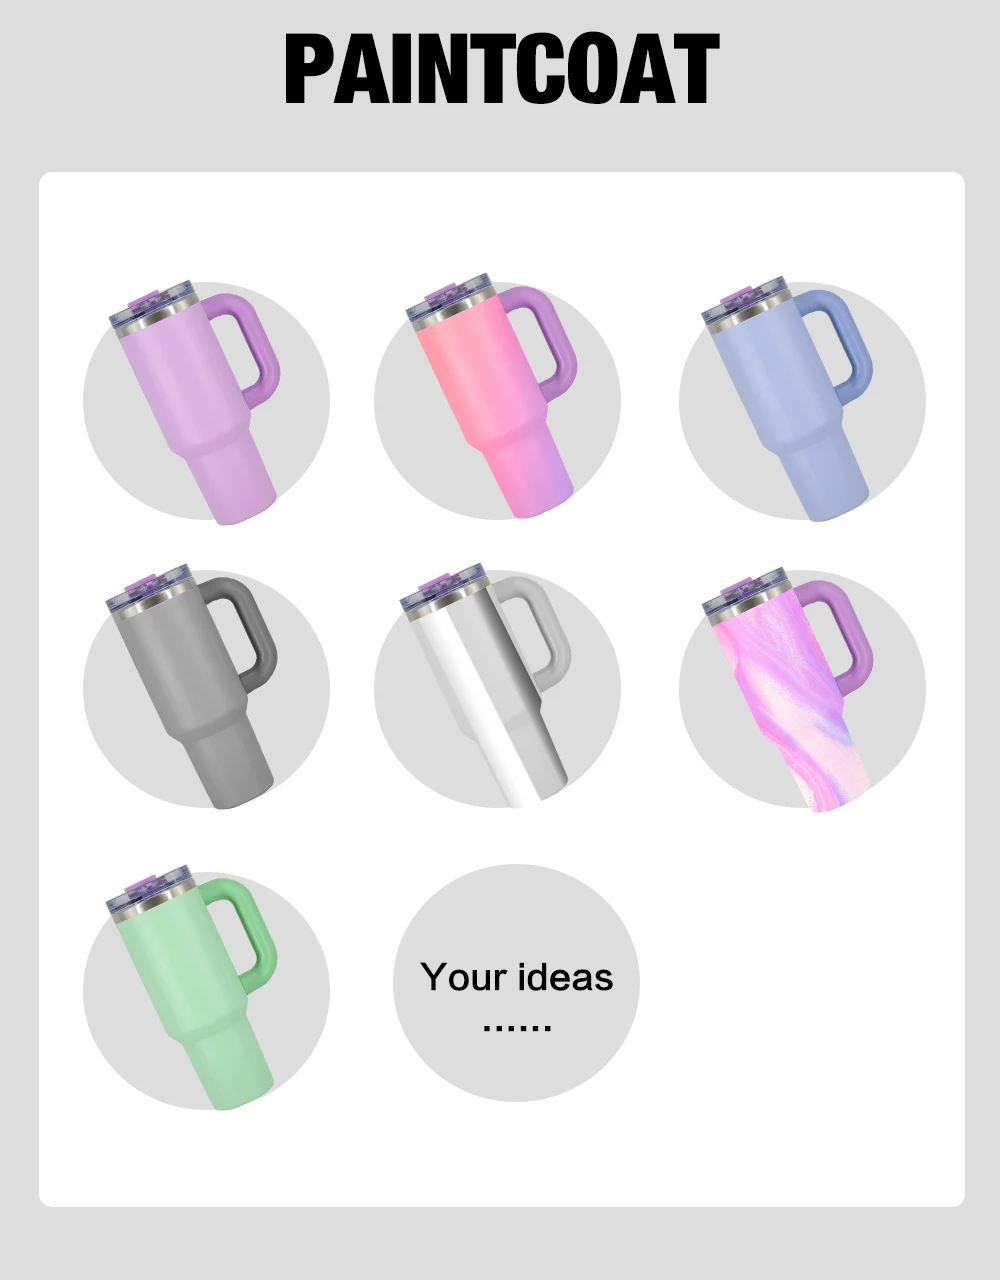Viewport: 1000px width, 1280px height.
Task: Click the 'Your ideas' circle
Action: click(x=516, y=983)
